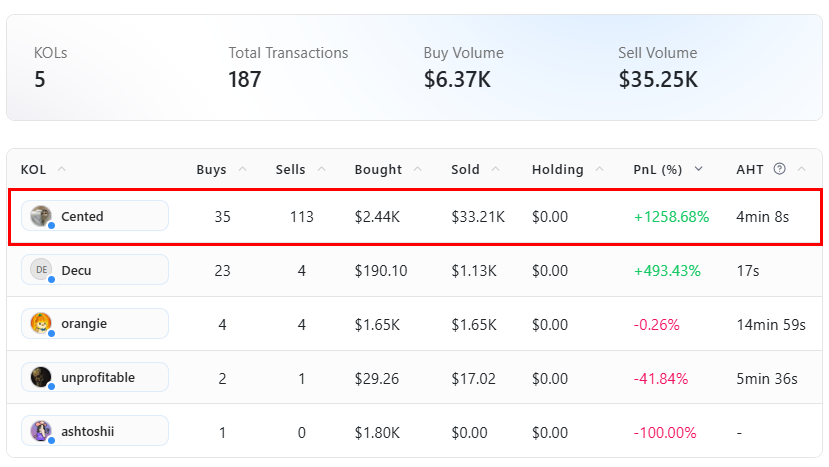
Task: Open the orangie KOL profile chip
Action: click(x=95, y=324)
